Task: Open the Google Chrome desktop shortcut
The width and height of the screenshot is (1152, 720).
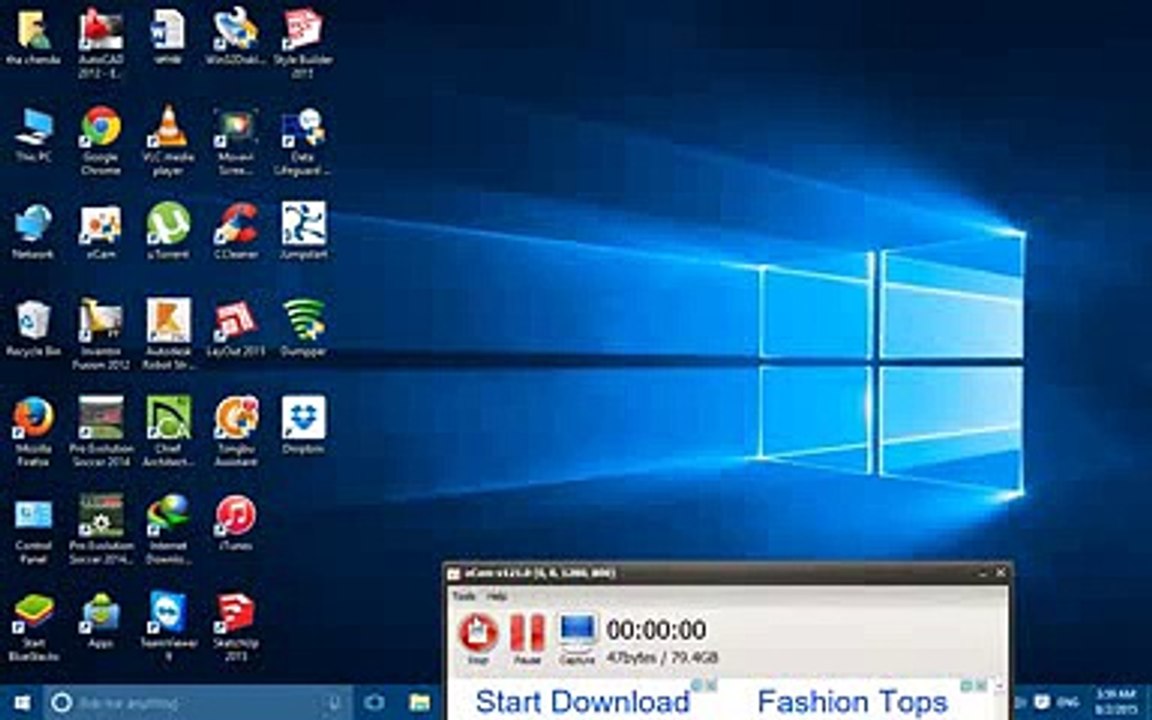Action: [101, 140]
